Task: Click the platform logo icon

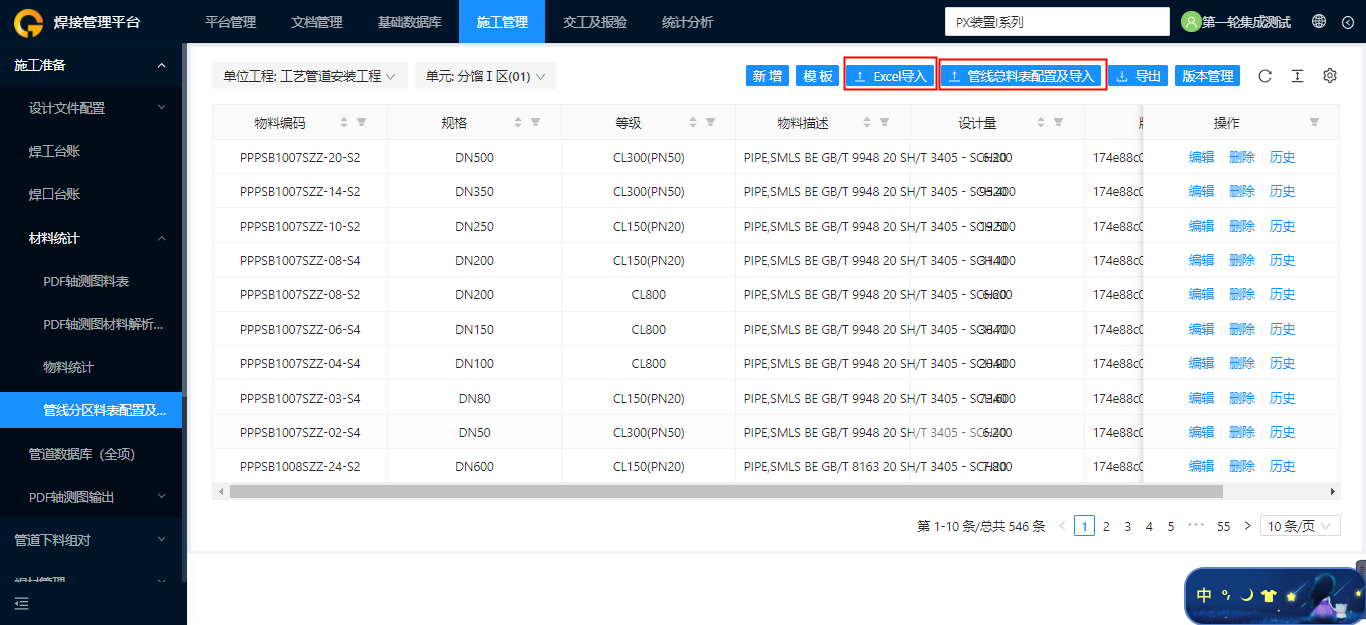Action: pyautogui.click(x=30, y=22)
